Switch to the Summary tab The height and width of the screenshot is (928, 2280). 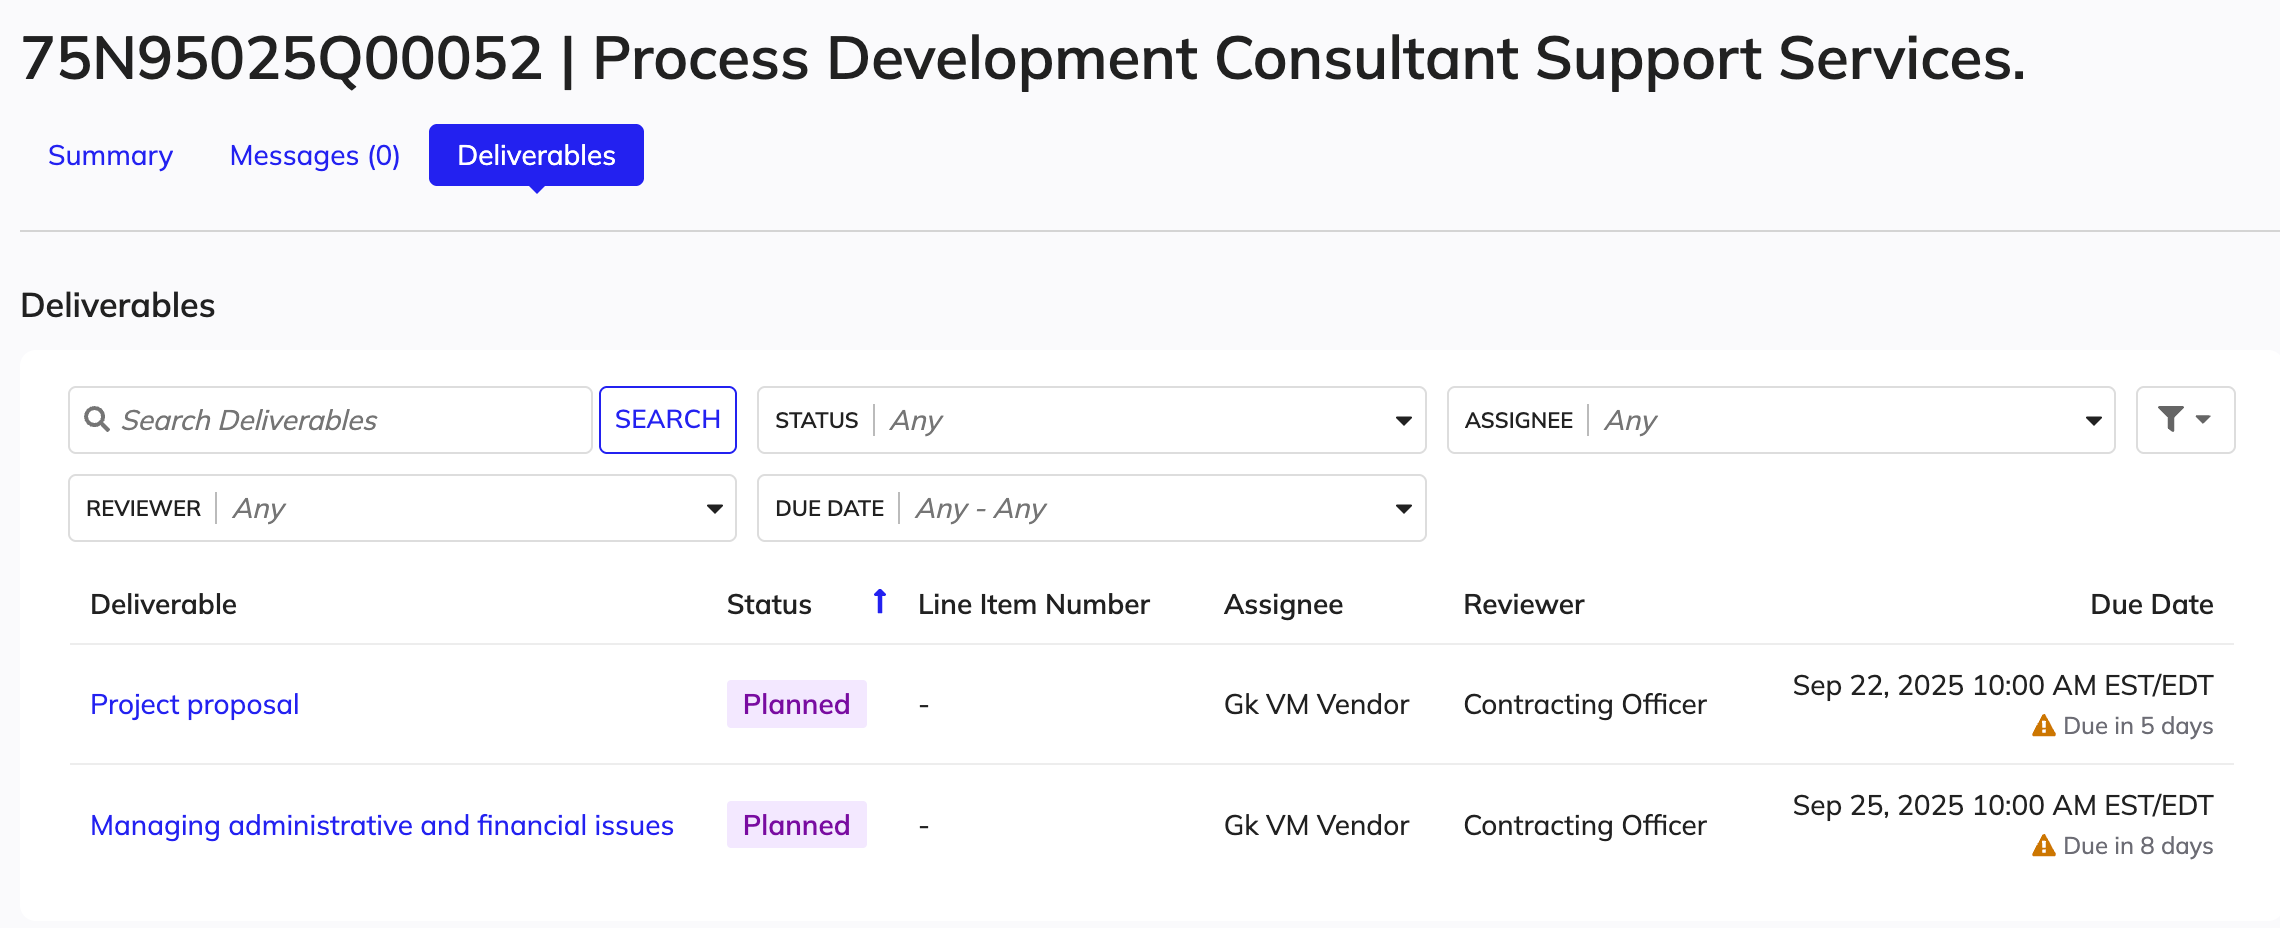[x=110, y=155]
